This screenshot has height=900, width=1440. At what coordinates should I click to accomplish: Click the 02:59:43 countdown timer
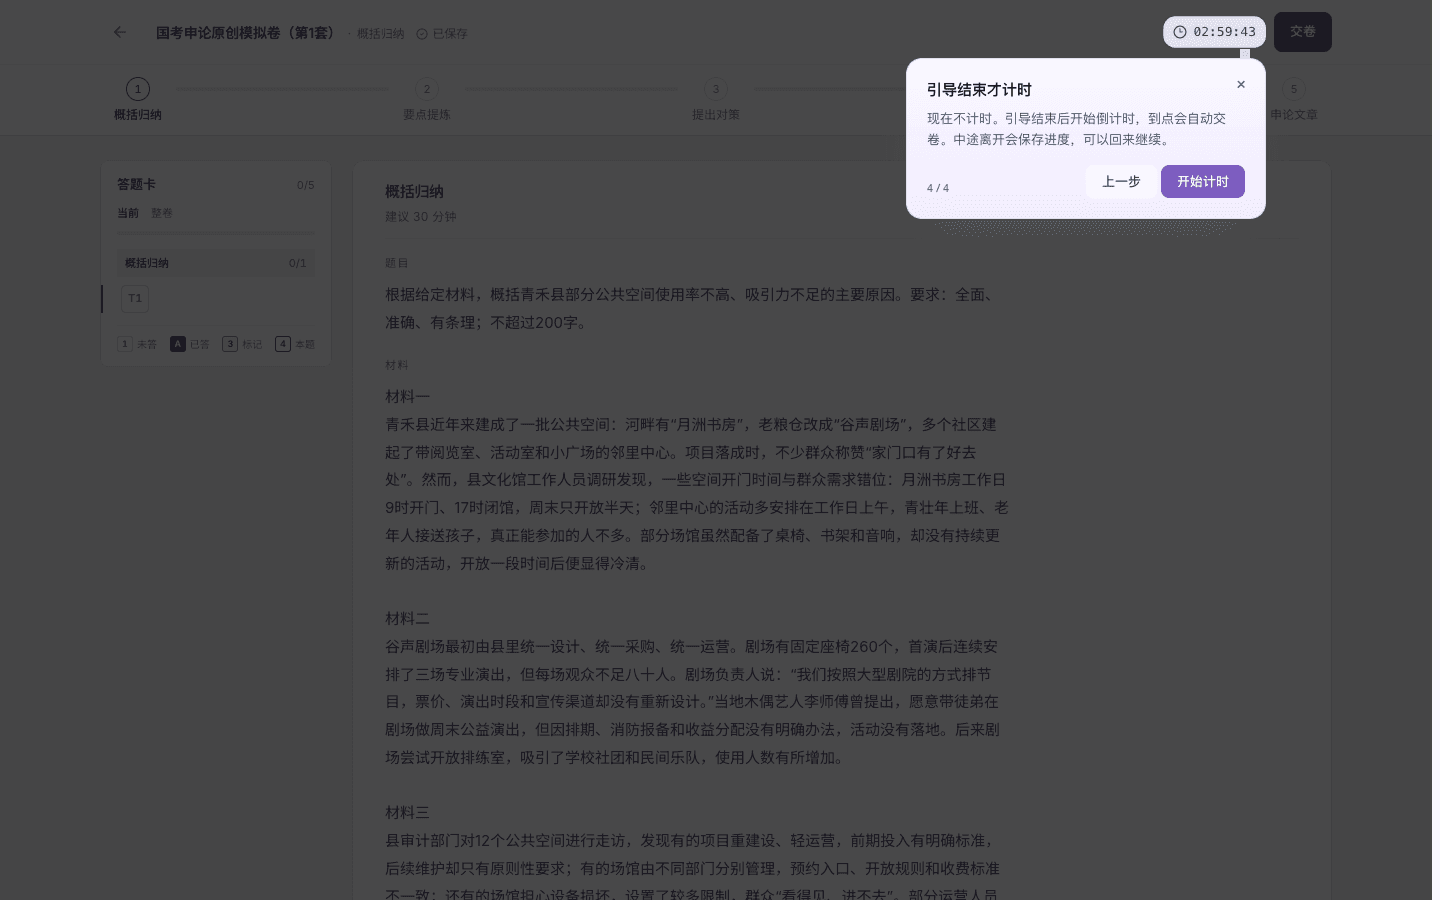coord(1215,32)
